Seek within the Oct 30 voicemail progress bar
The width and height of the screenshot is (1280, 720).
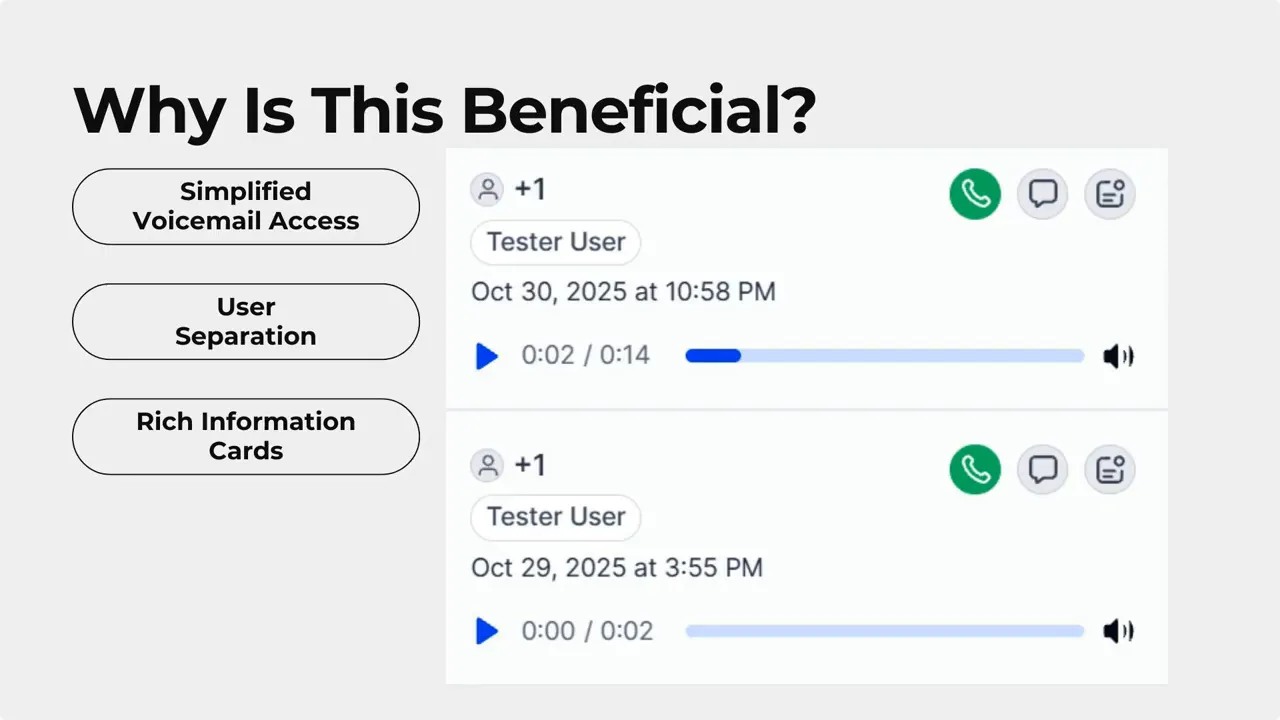[x=884, y=356]
